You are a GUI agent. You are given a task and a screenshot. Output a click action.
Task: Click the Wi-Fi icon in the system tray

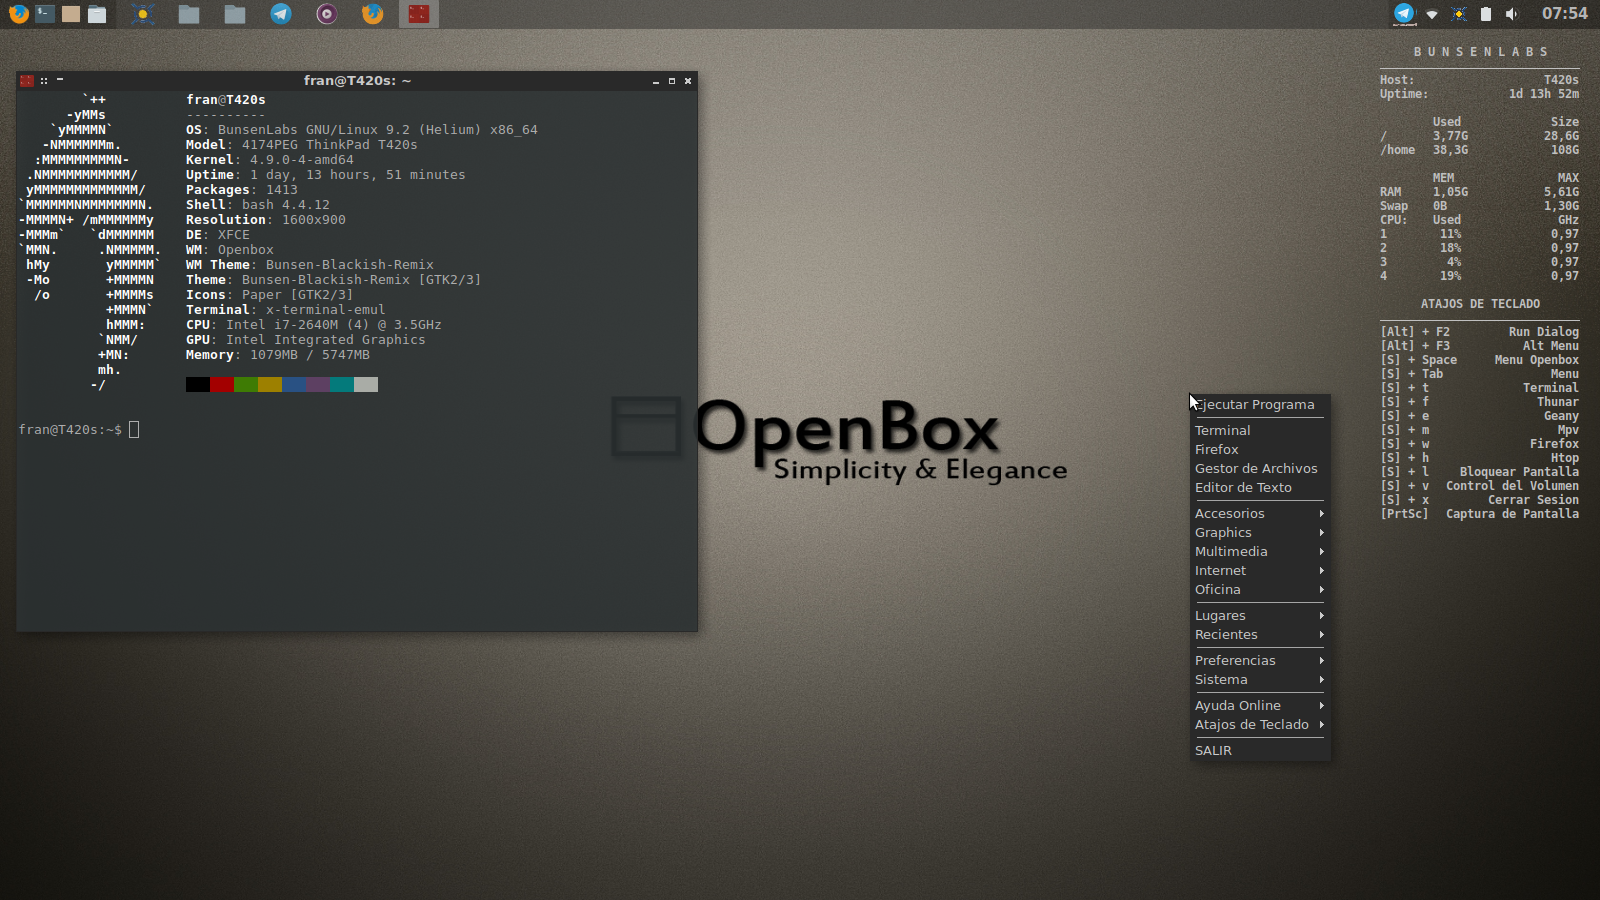1431,14
